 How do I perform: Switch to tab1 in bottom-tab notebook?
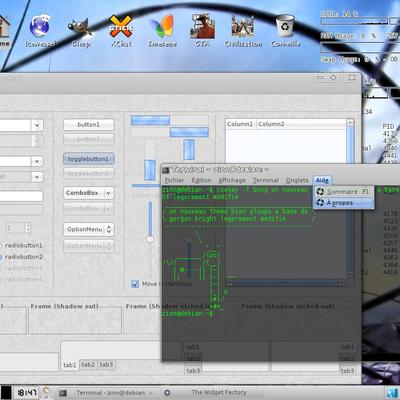(x=70, y=365)
